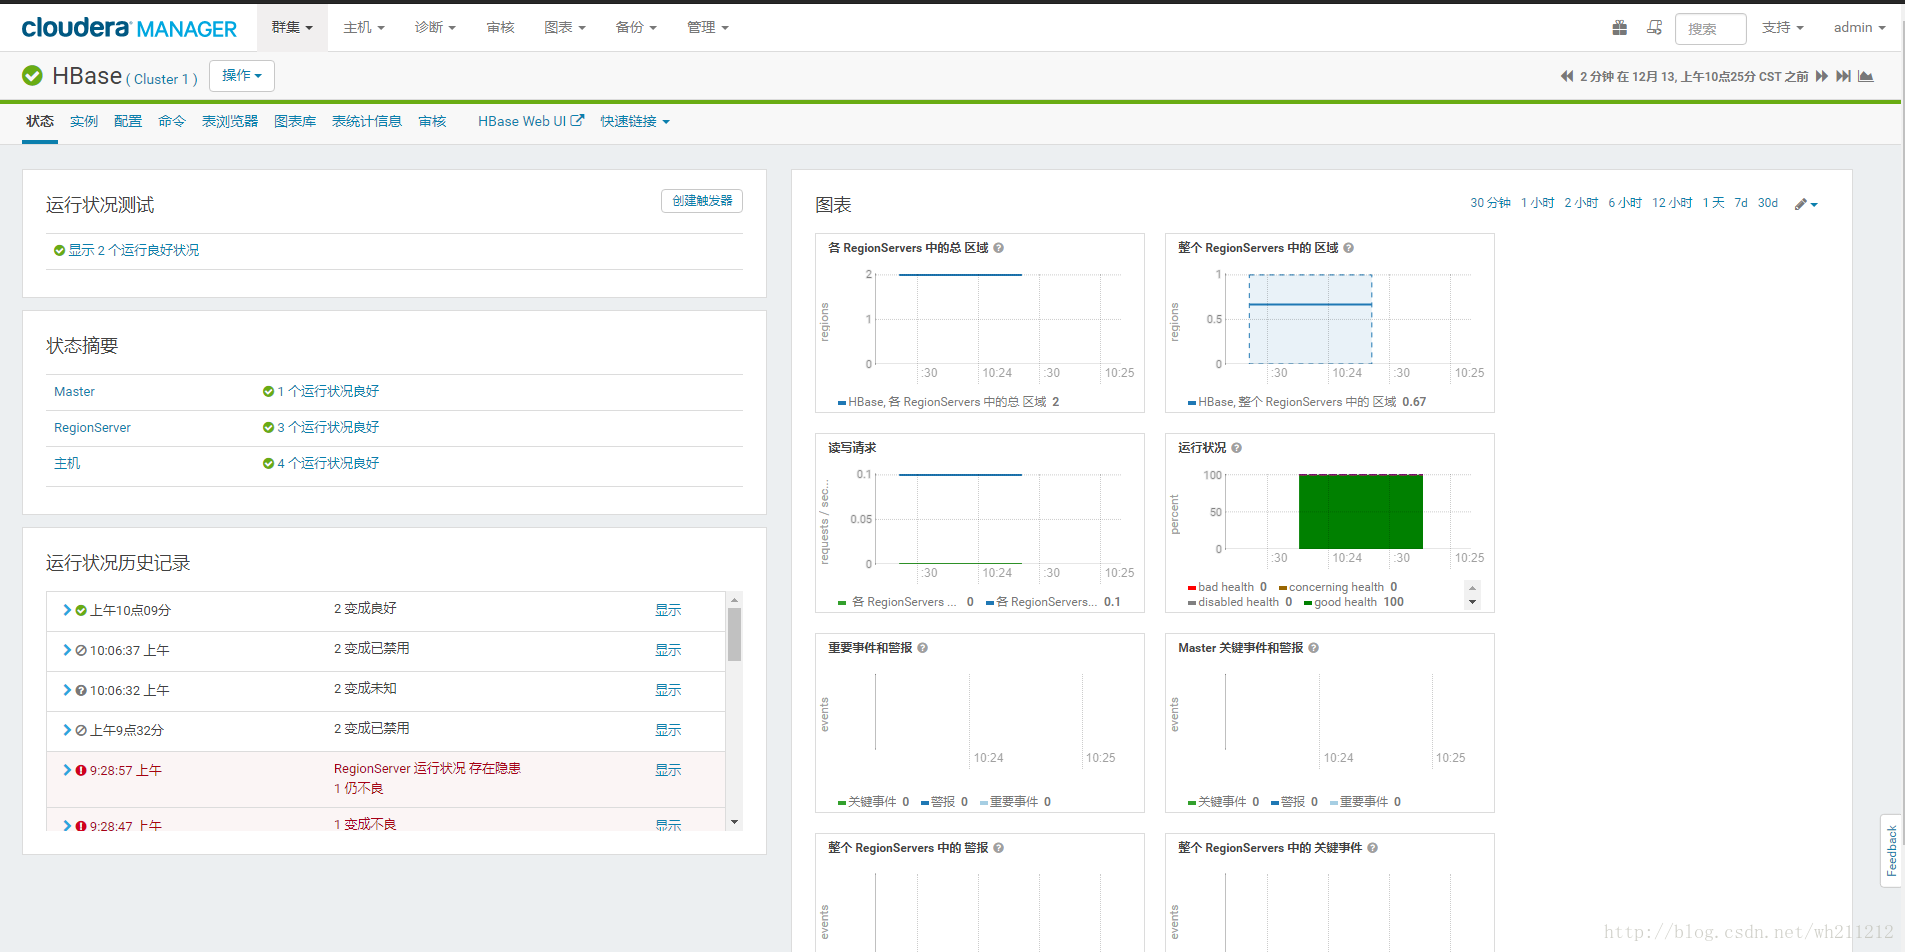The height and width of the screenshot is (952, 1905).
Task: Open the 图表 top menu
Action: [565, 28]
